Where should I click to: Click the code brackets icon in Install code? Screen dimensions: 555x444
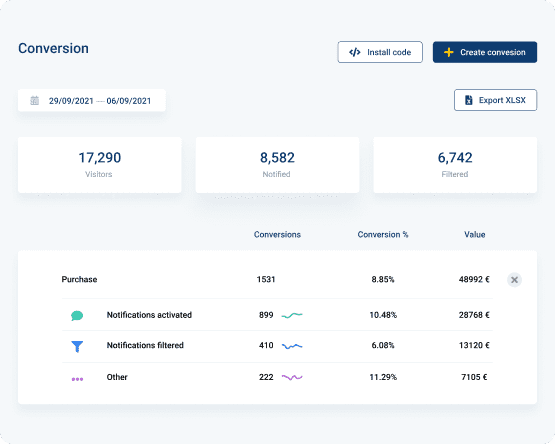coord(355,52)
